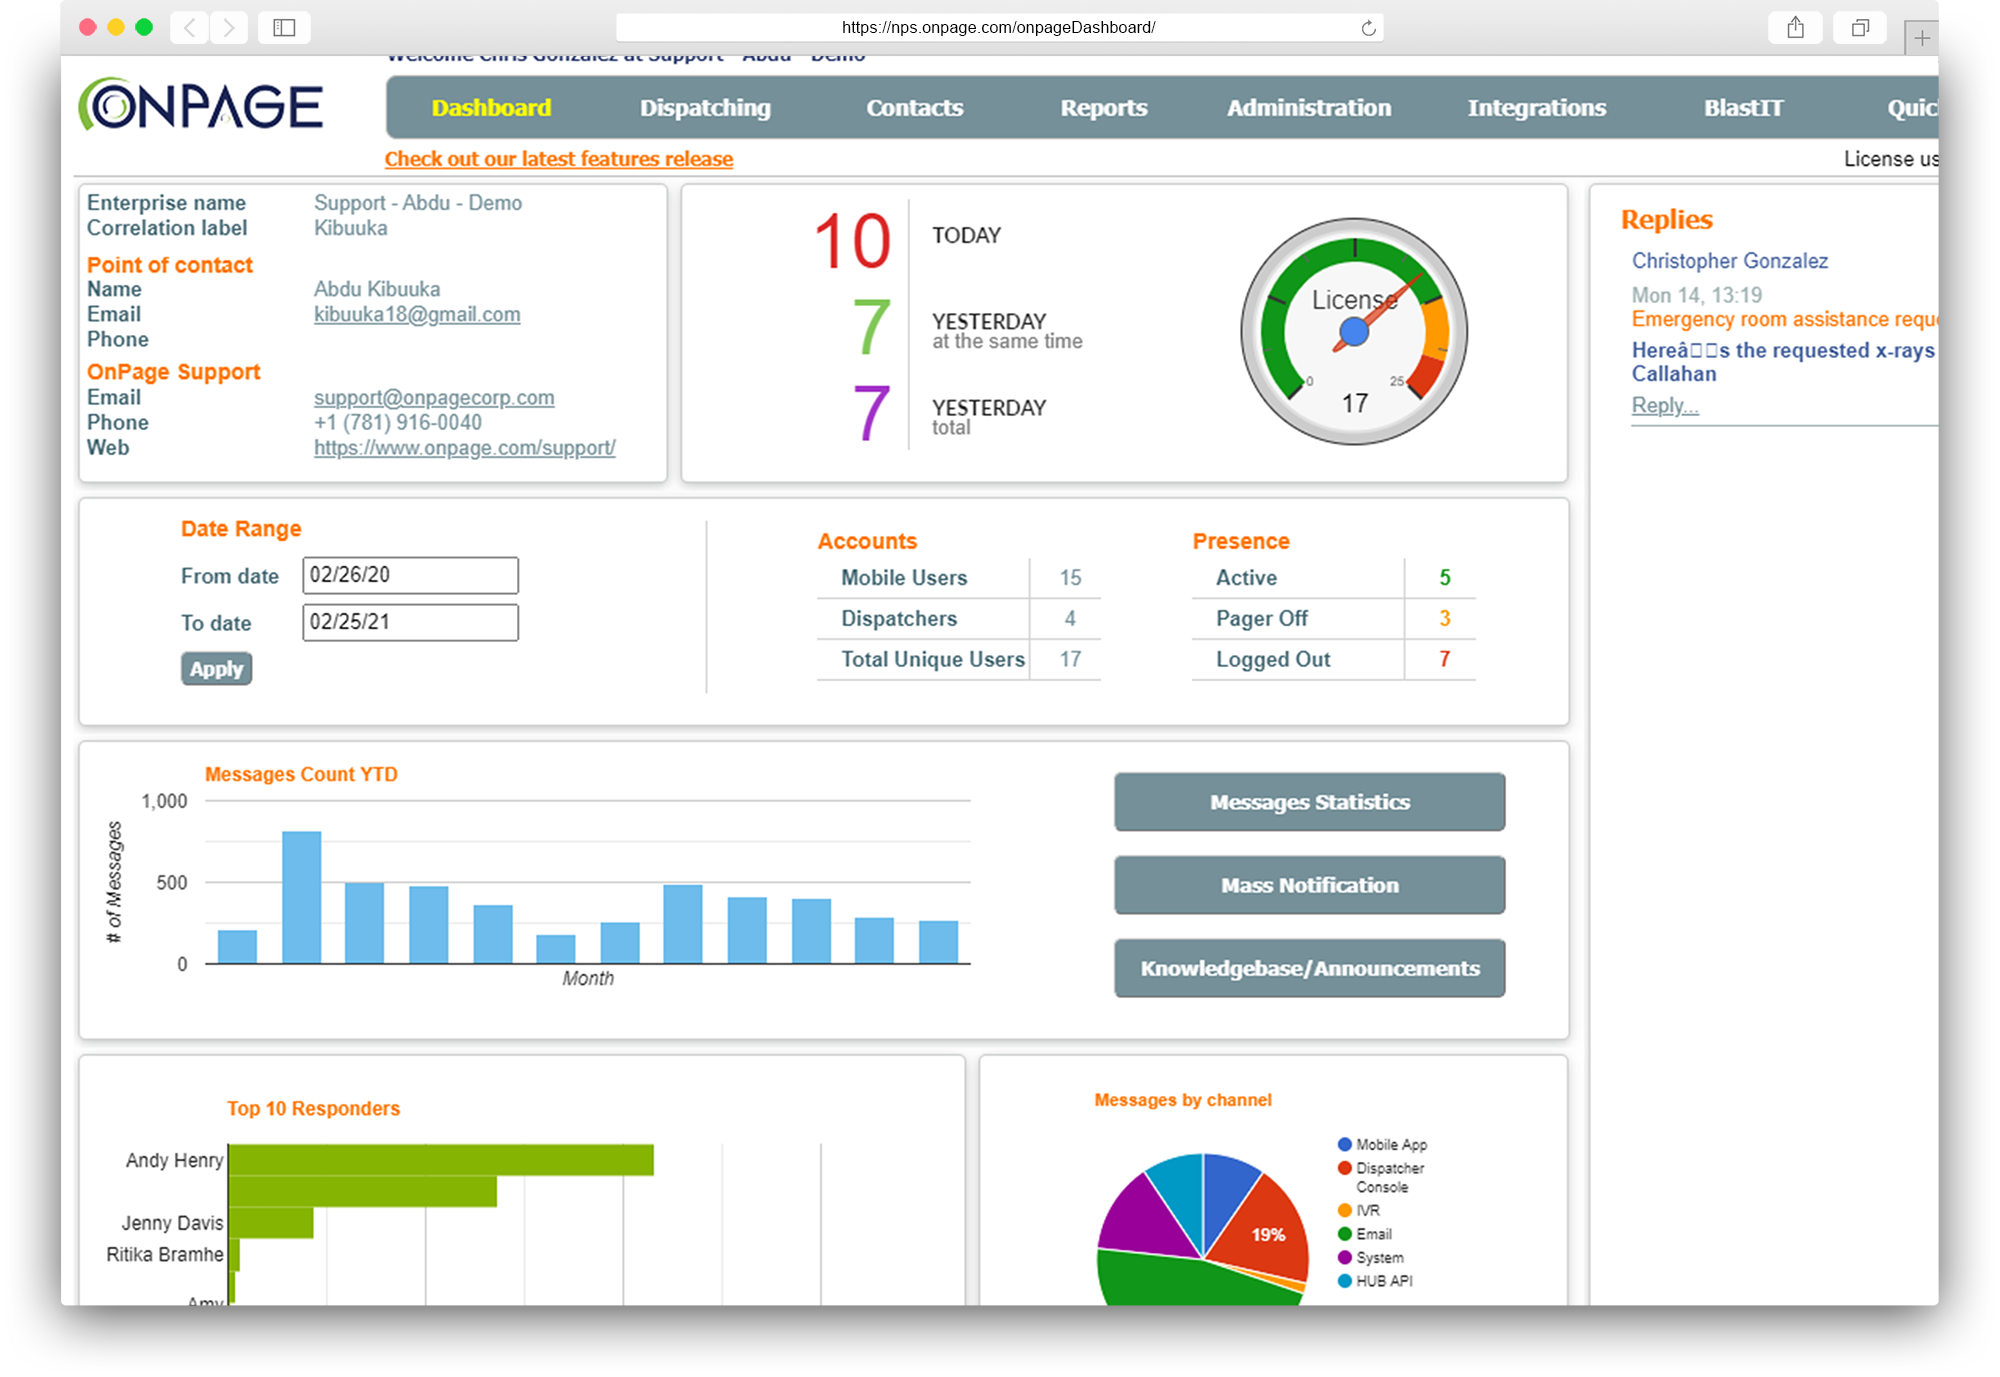The height and width of the screenshot is (1377, 2000).
Task: Open 'Check out our latest features release' link
Action: pyautogui.click(x=559, y=159)
